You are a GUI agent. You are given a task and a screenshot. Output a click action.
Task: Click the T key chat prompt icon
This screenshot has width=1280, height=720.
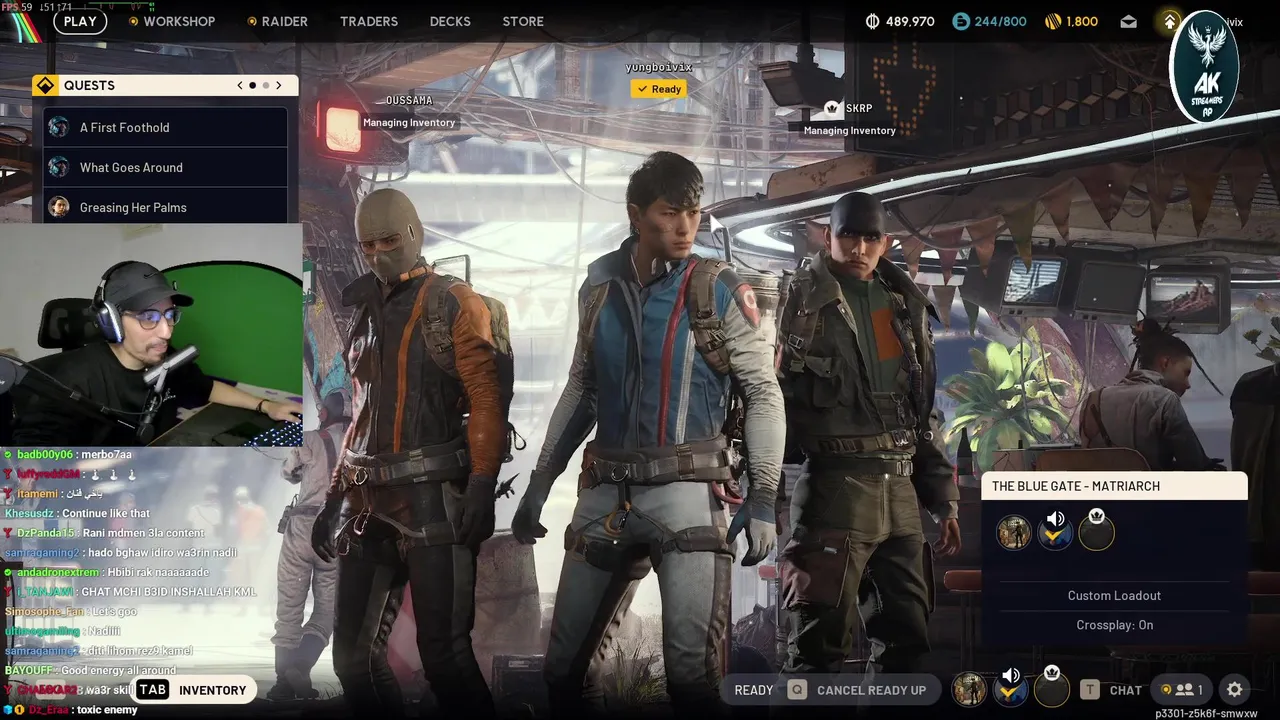pyautogui.click(x=1090, y=690)
